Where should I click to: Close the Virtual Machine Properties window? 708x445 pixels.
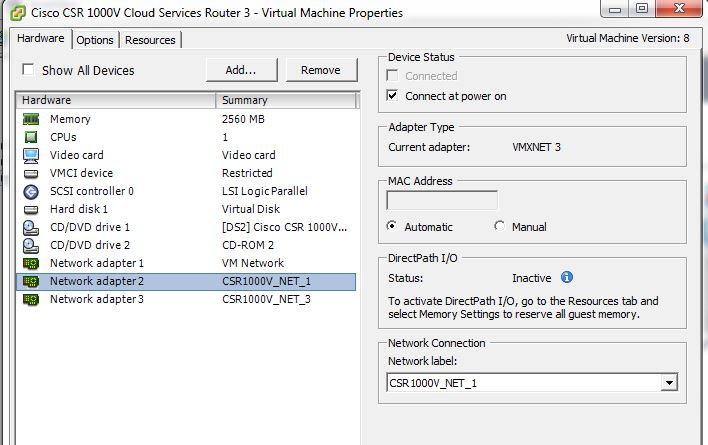tap(680, 8)
